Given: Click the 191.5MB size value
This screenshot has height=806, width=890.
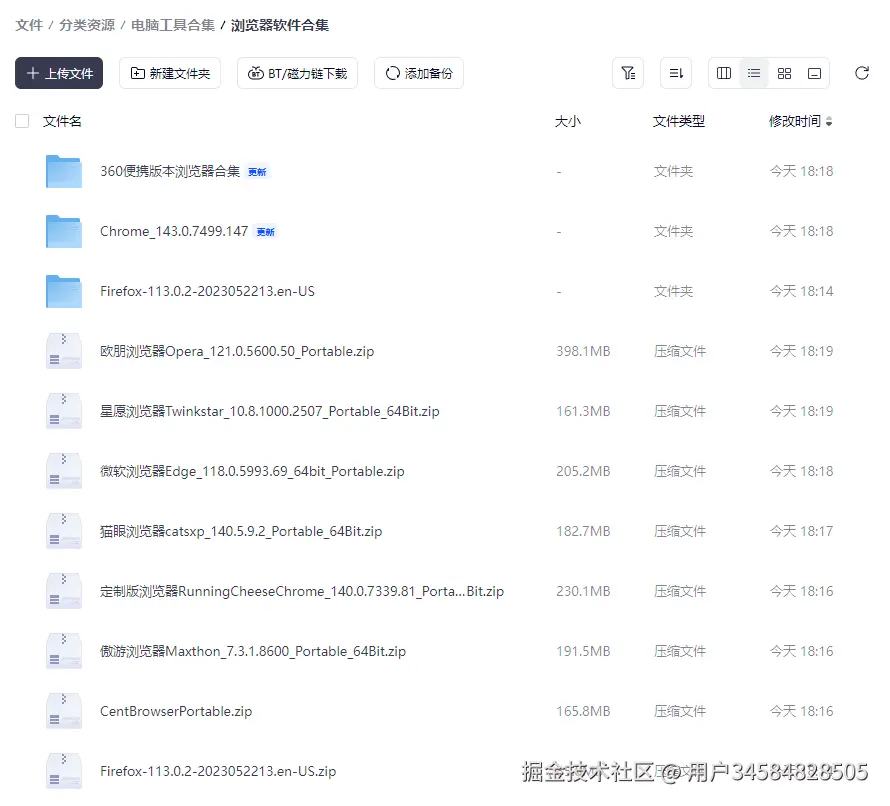Looking at the screenshot, I should [x=583, y=651].
